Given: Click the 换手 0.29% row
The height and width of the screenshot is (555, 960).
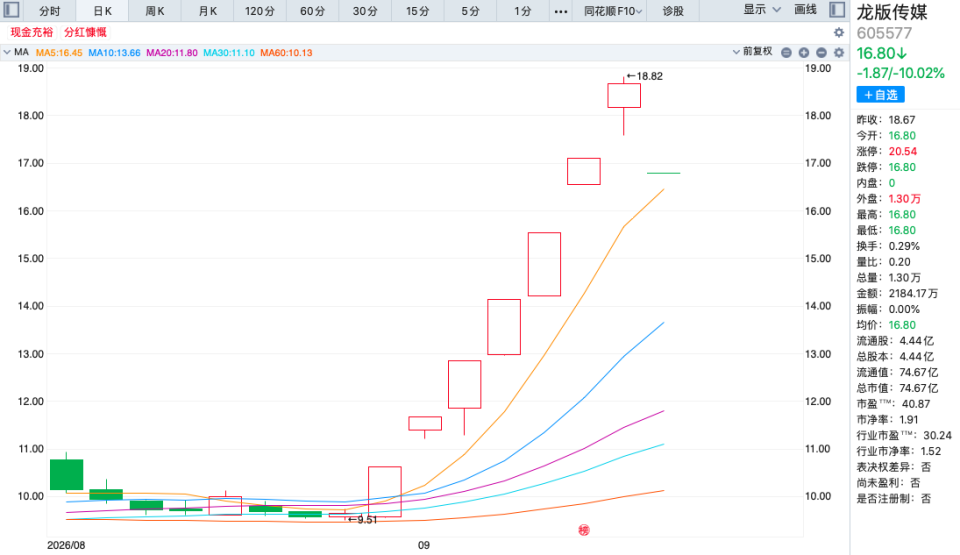Looking at the screenshot, I should [888, 246].
